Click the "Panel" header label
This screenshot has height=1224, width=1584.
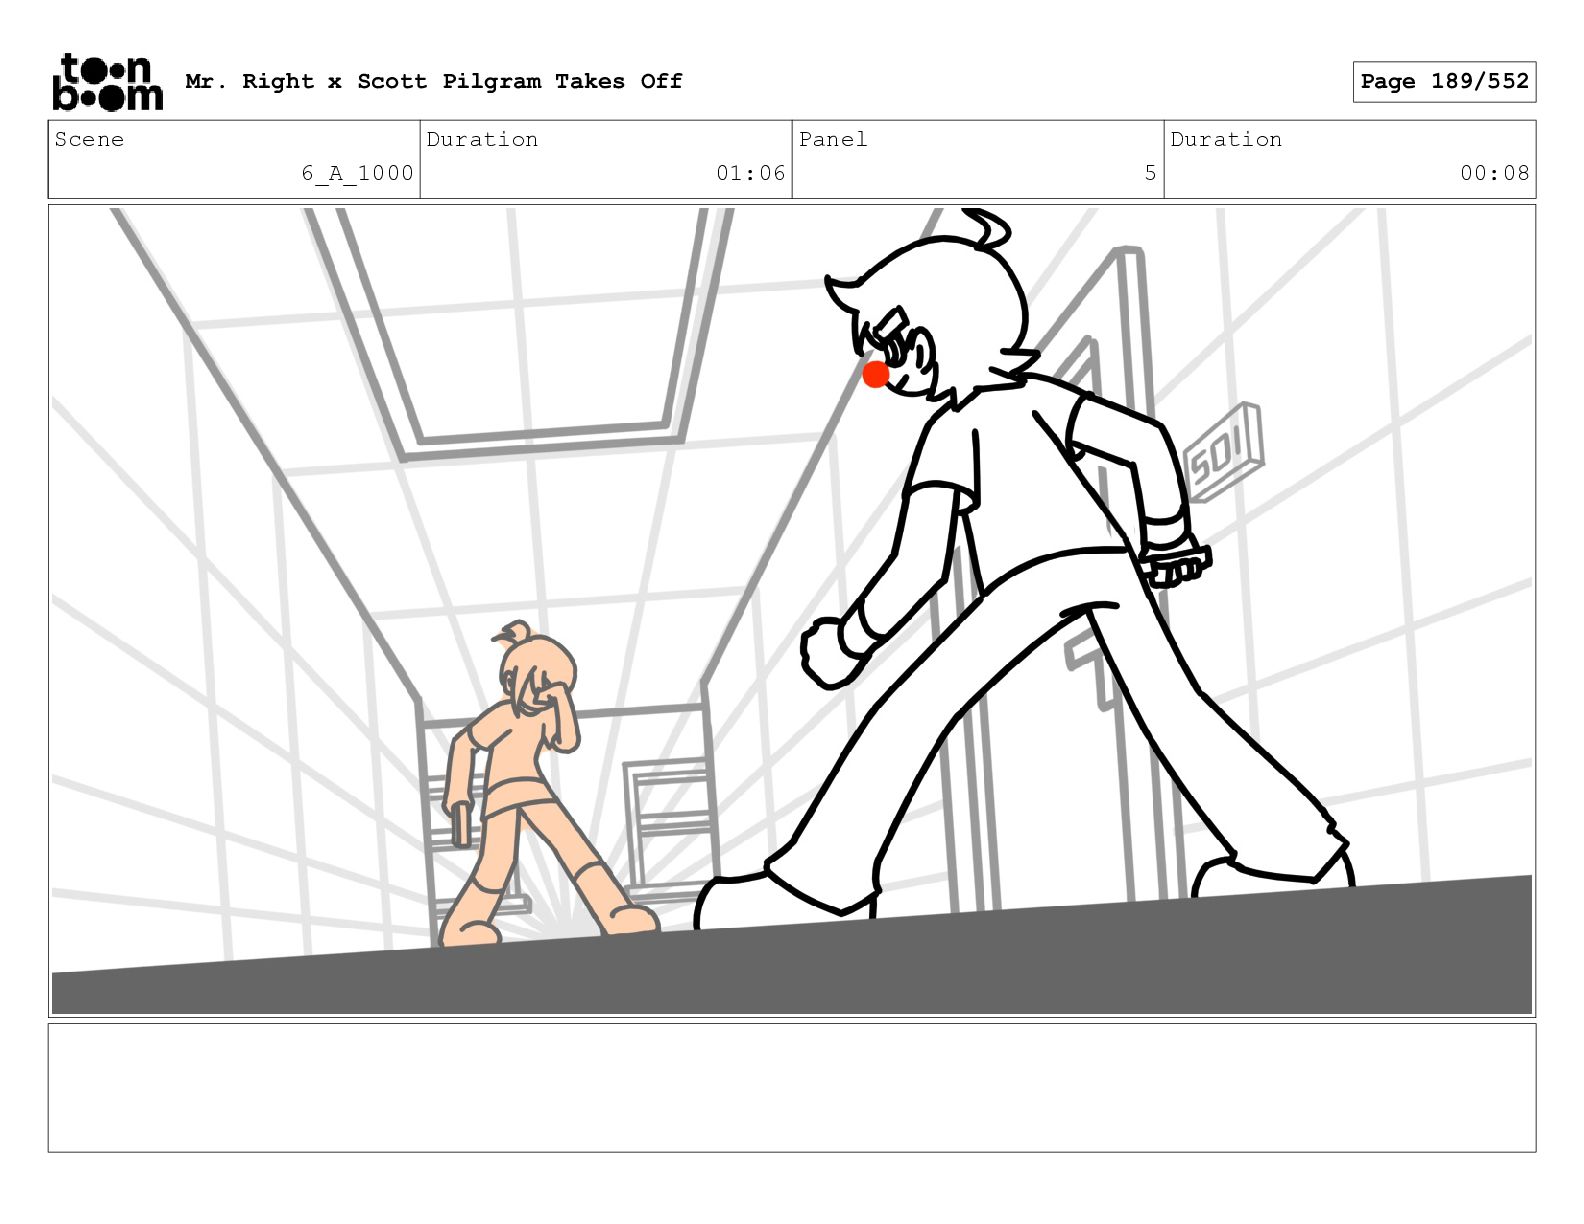pos(833,139)
